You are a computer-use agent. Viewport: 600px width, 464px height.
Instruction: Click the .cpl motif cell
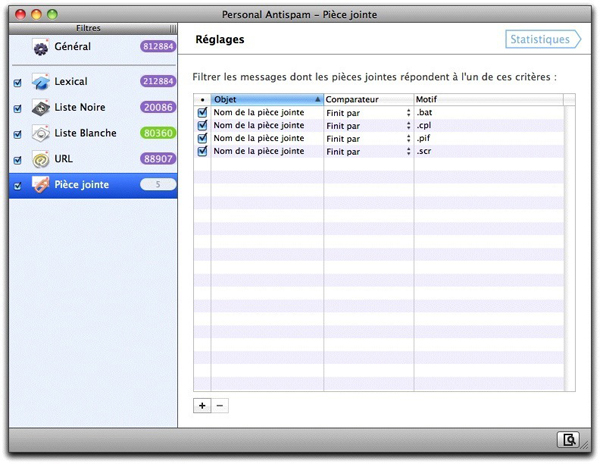pos(488,125)
